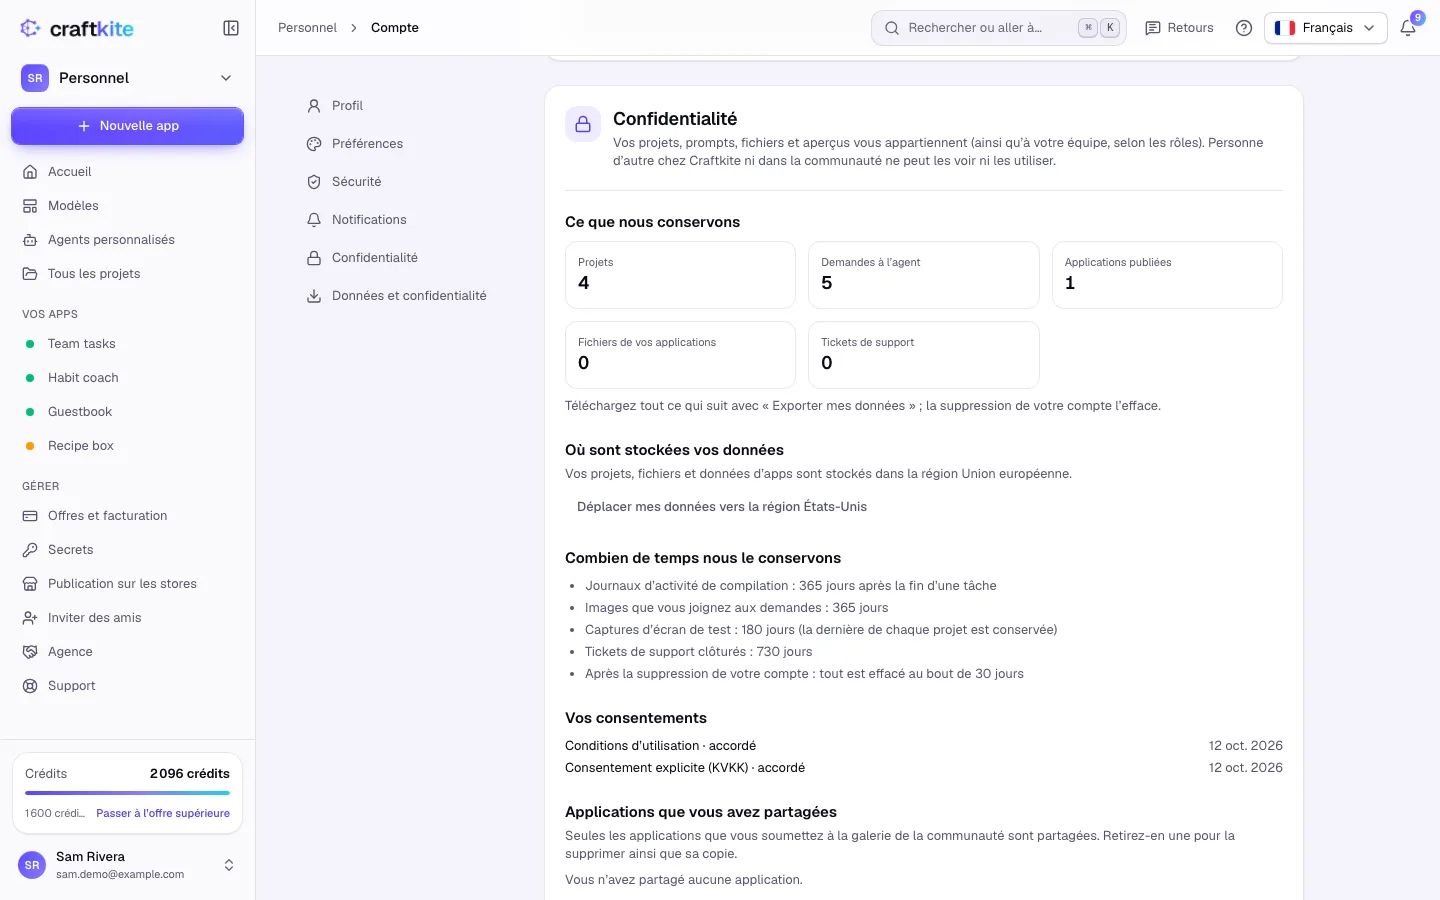Click the credits usage progress bar
Image resolution: width=1440 pixels, height=900 pixels.
[x=127, y=793]
